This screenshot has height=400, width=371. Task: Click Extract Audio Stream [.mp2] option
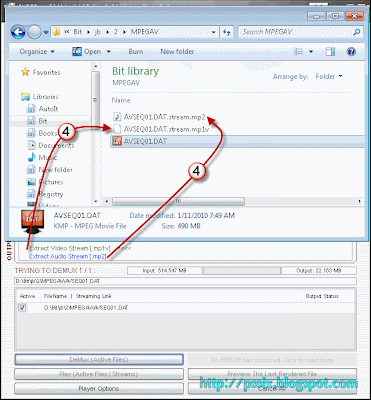pos(67,256)
